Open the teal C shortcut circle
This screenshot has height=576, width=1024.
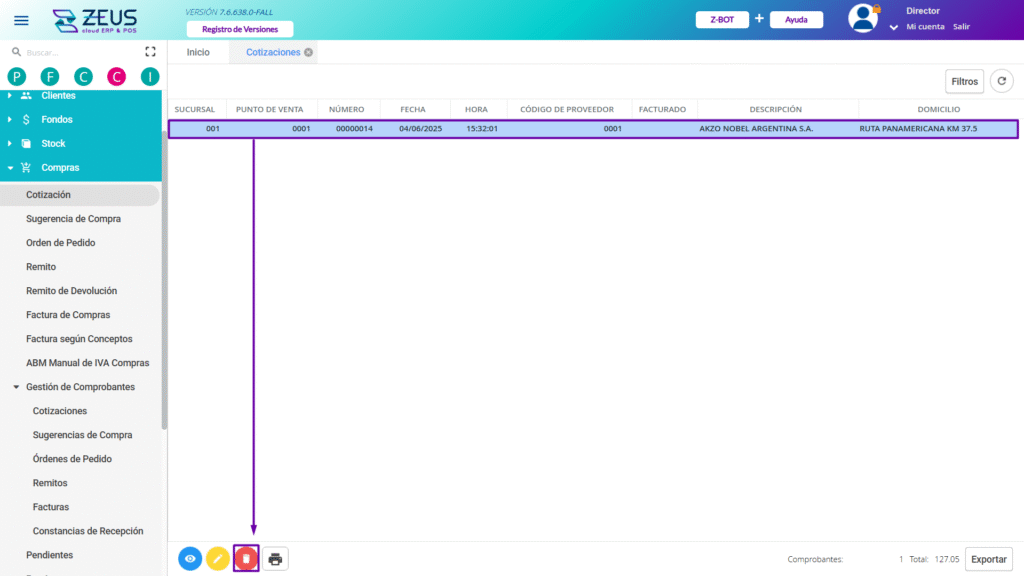click(83, 77)
